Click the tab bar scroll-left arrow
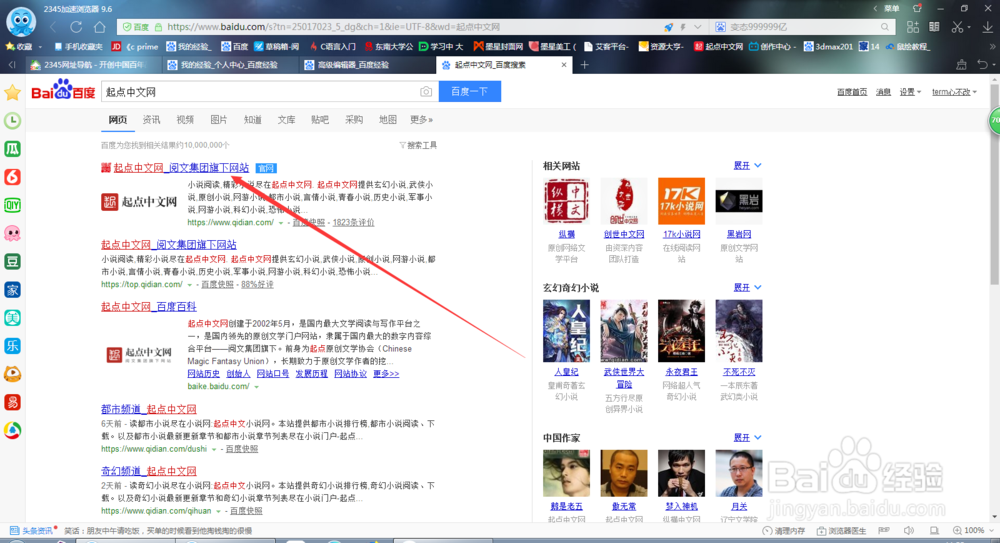1000x543 pixels. click(11, 64)
